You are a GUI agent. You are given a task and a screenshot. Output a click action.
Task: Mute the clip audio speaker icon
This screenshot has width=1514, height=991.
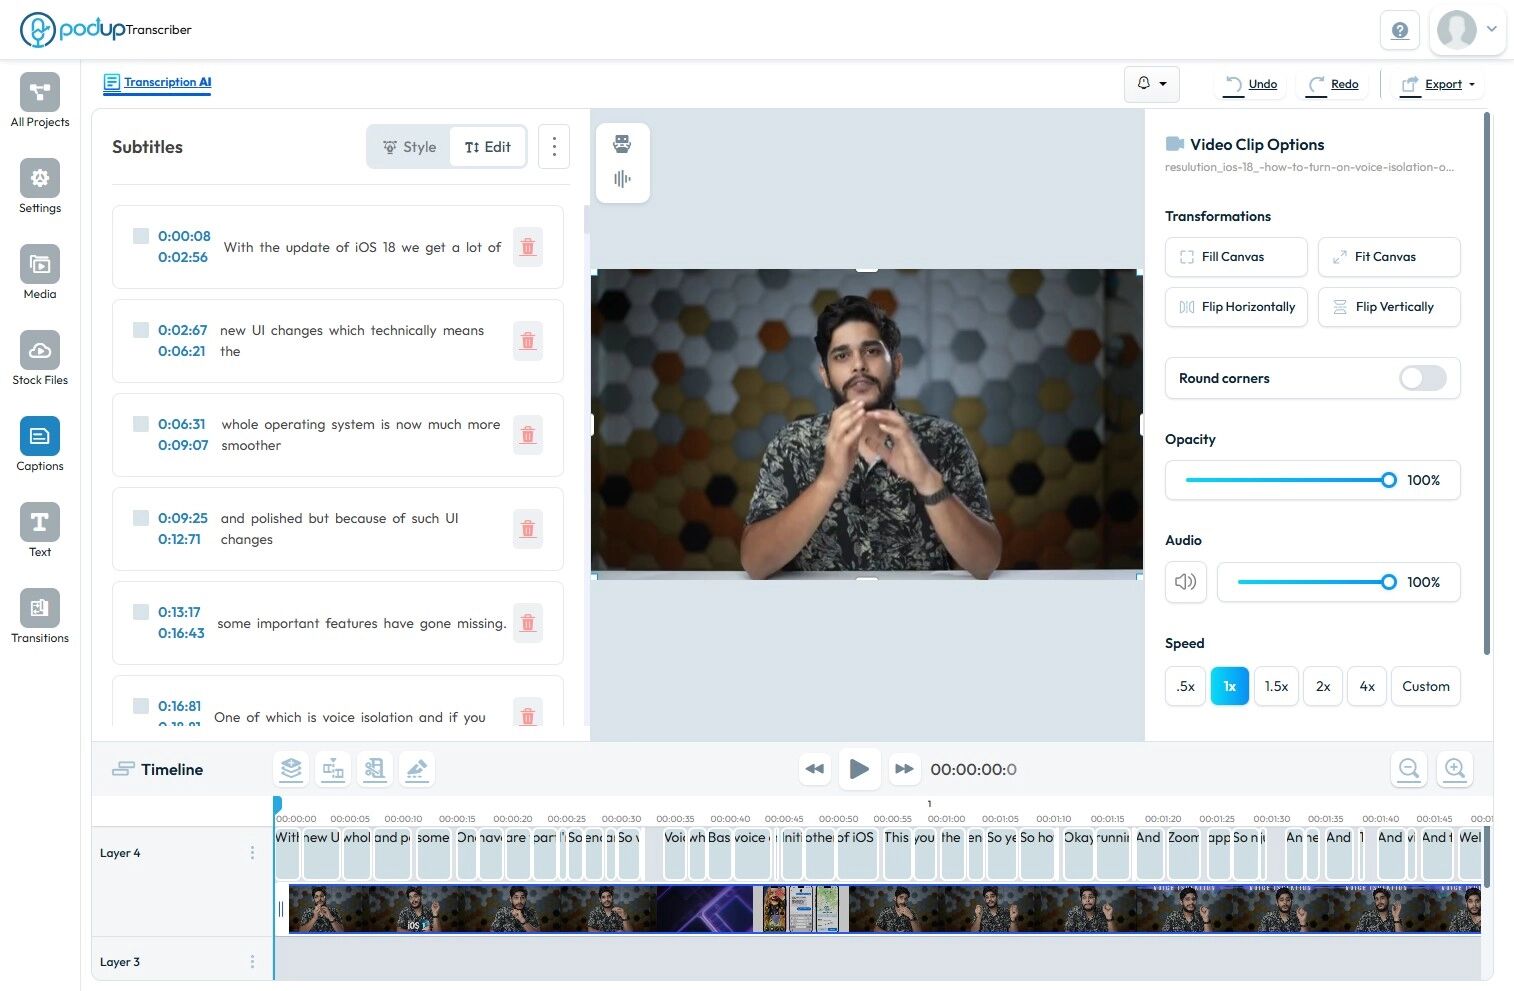1186,582
